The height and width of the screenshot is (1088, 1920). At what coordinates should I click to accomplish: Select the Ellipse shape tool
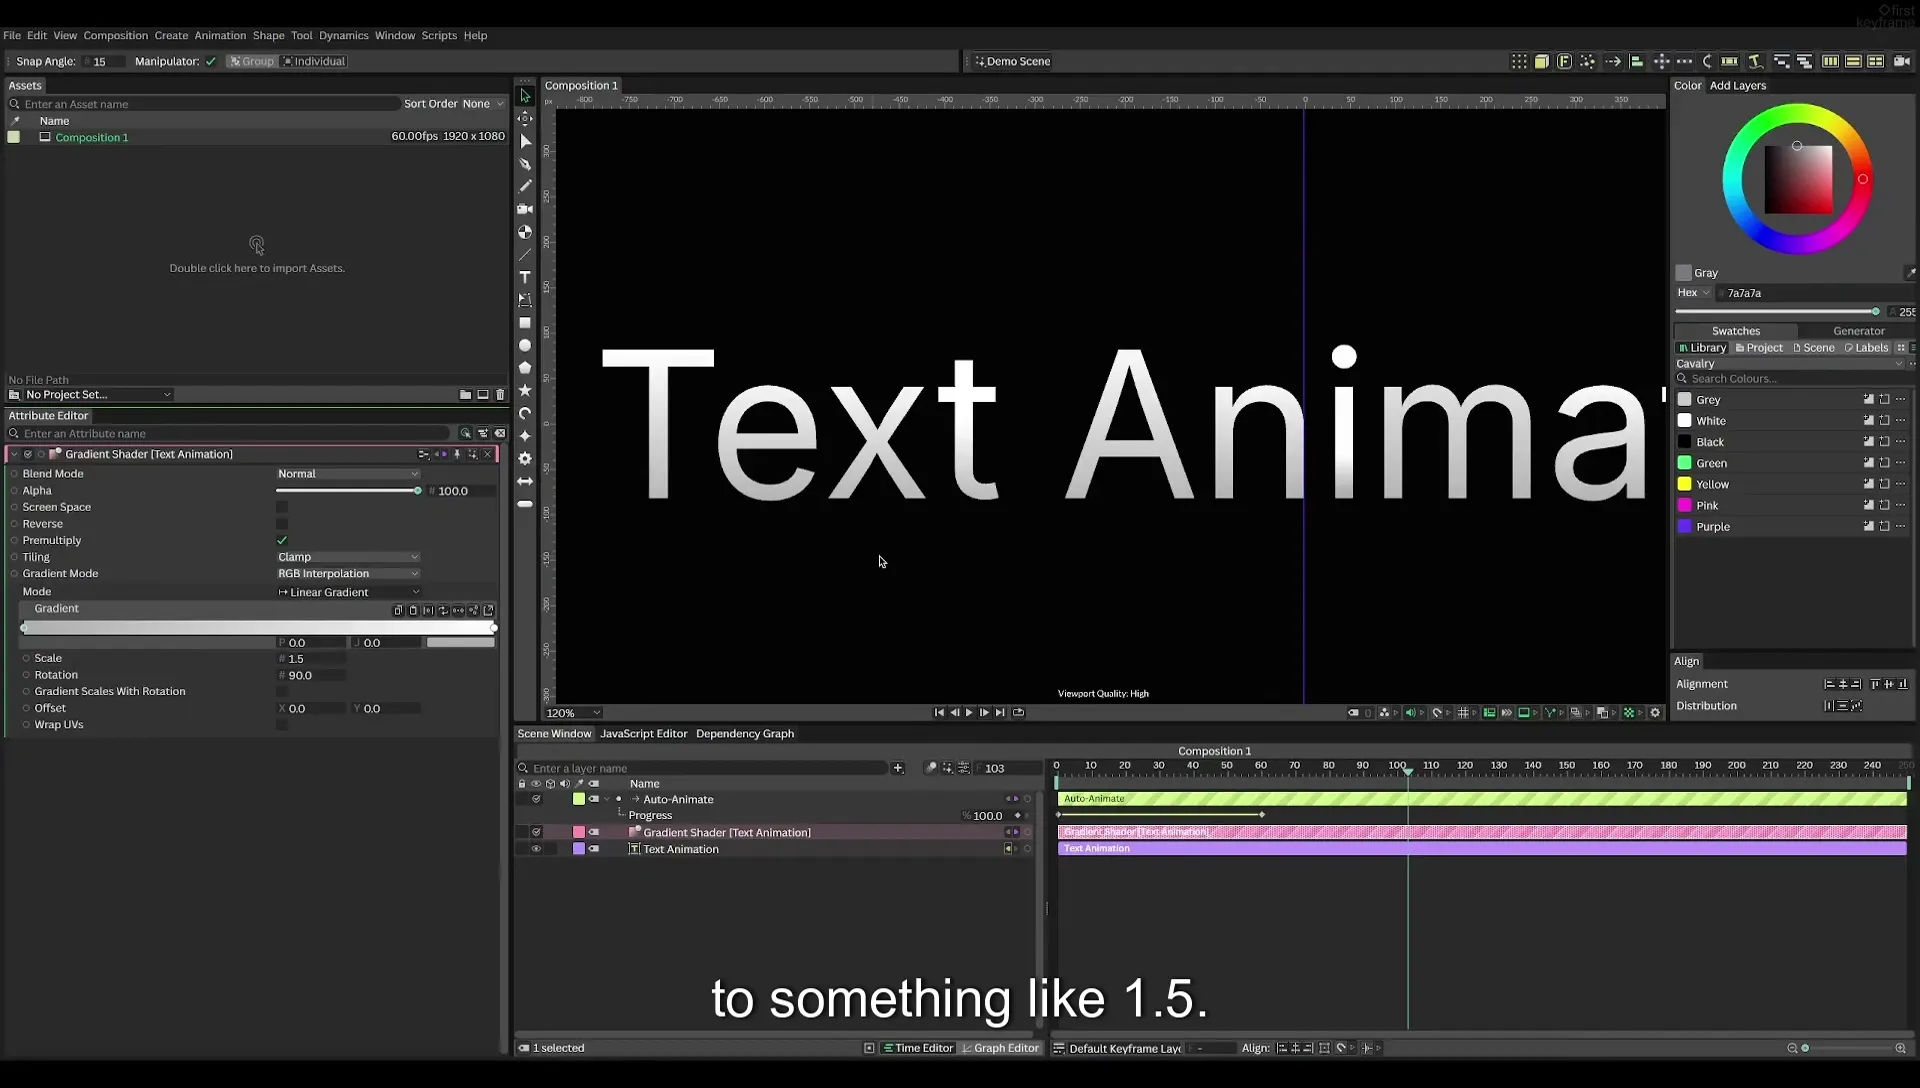coord(525,345)
